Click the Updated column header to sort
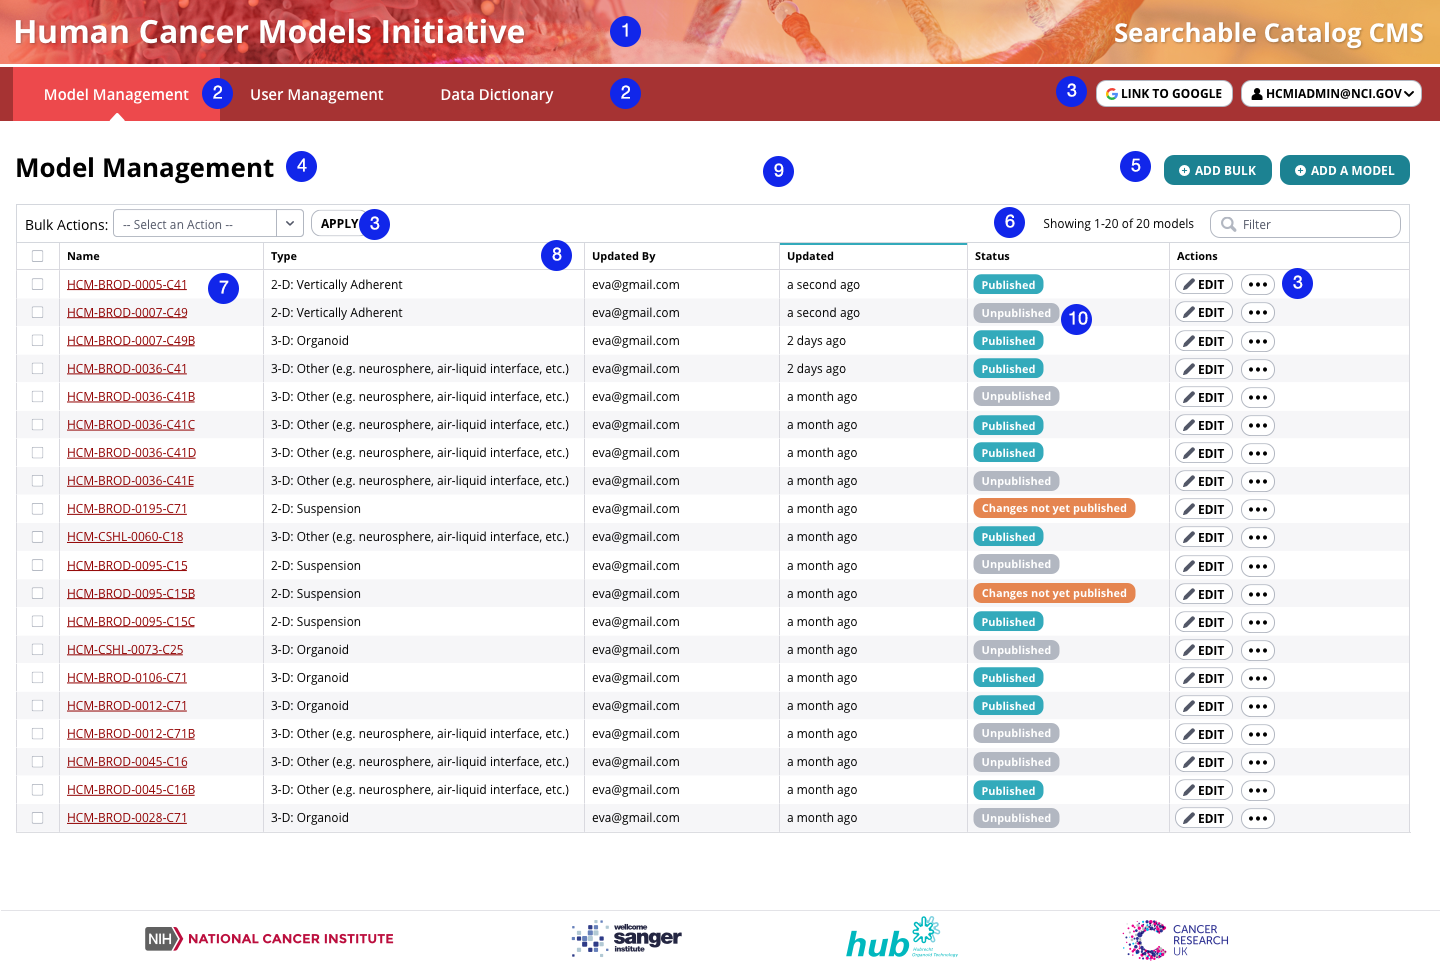This screenshot has width=1440, height=975. [809, 255]
